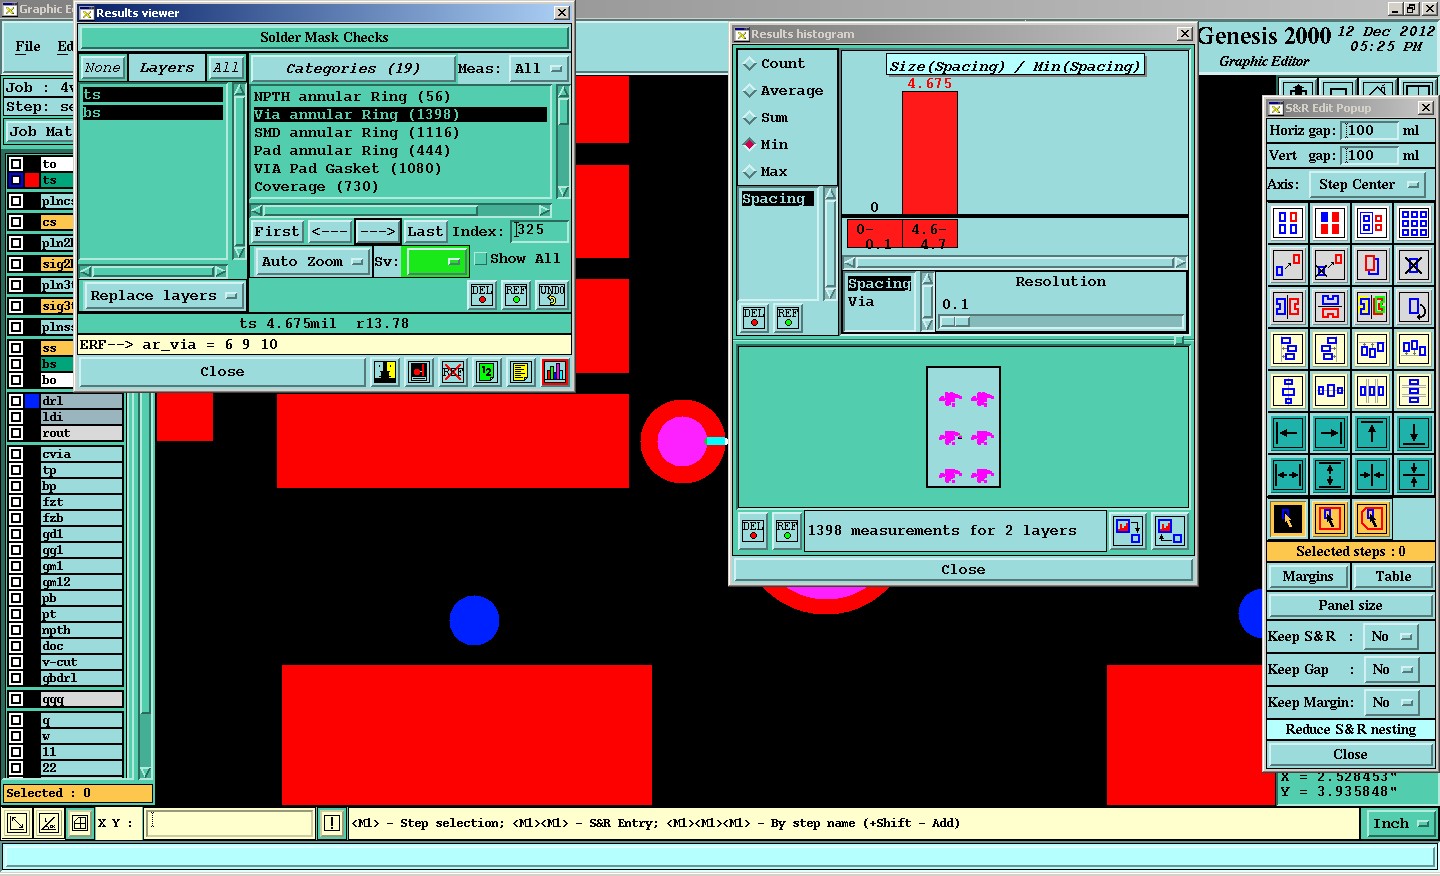Click the DEL icon in Results viewer
The width and height of the screenshot is (1440, 876).
(482, 295)
